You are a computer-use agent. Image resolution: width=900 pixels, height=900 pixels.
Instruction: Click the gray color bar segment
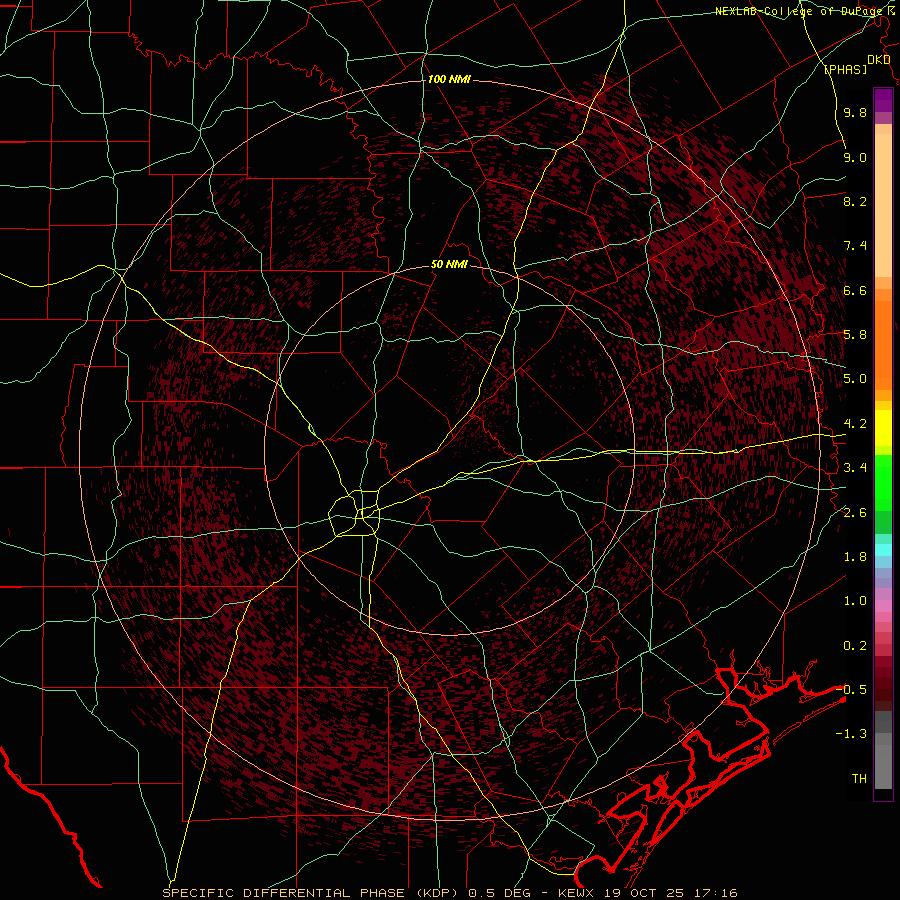pos(883,751)
